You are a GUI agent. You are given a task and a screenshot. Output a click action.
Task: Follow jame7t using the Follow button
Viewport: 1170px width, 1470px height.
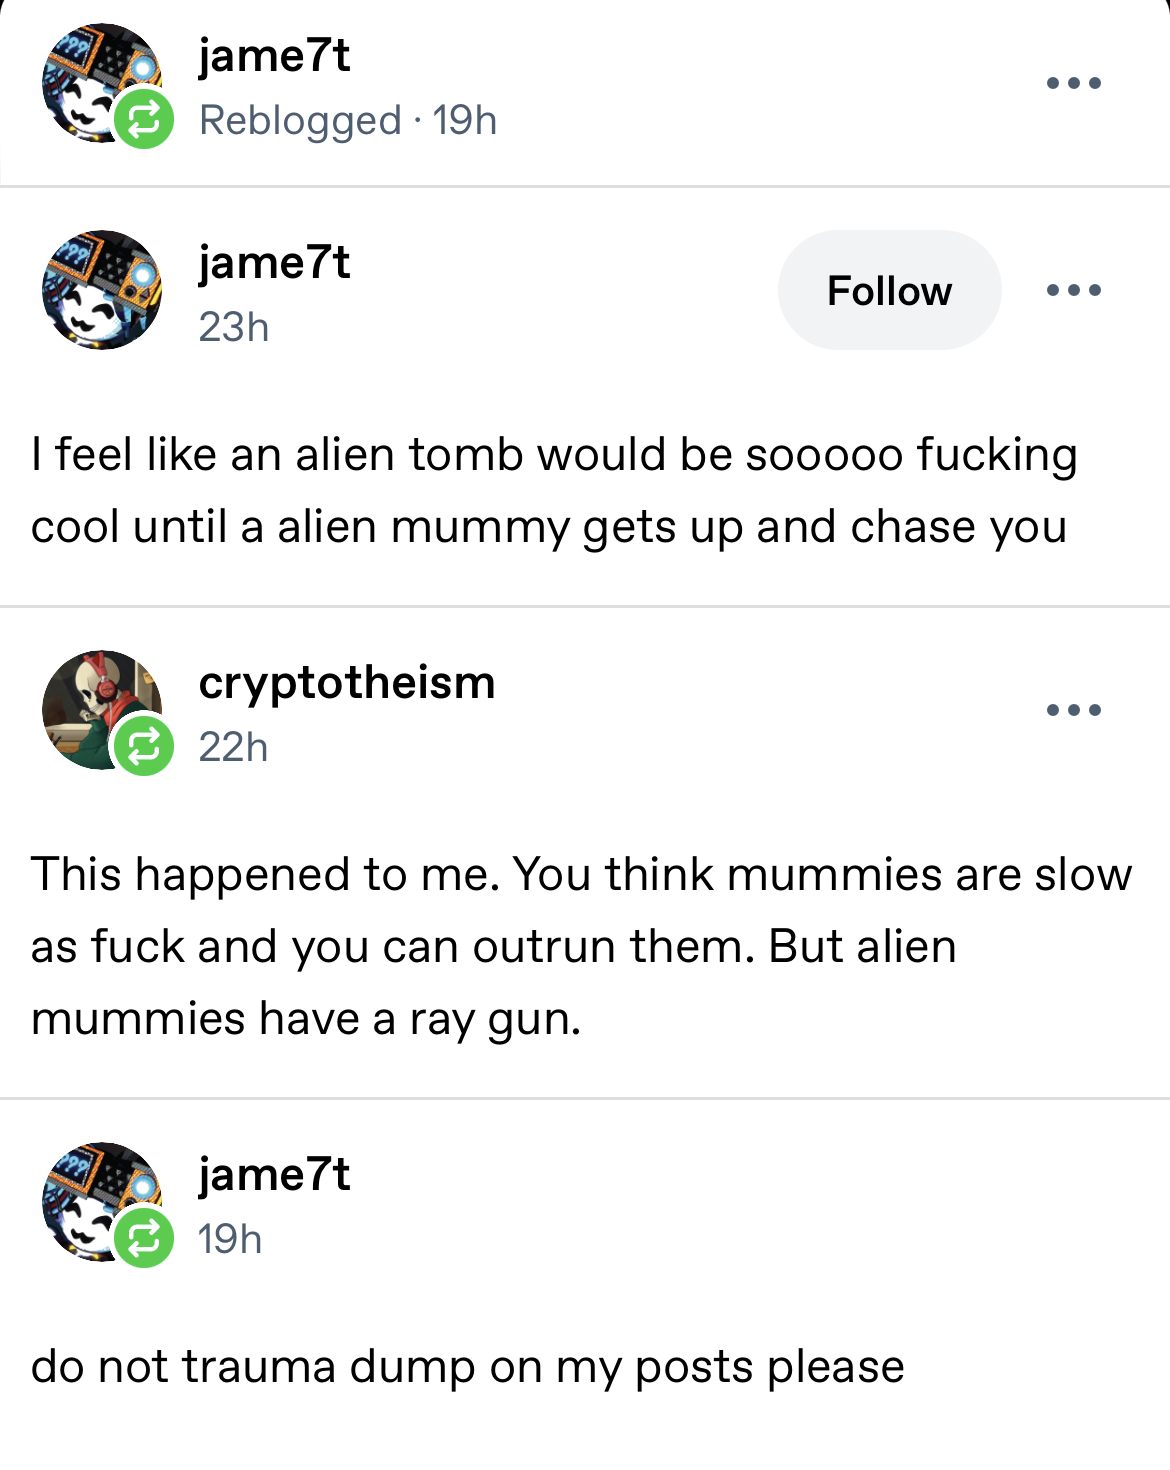pos(889,291)
